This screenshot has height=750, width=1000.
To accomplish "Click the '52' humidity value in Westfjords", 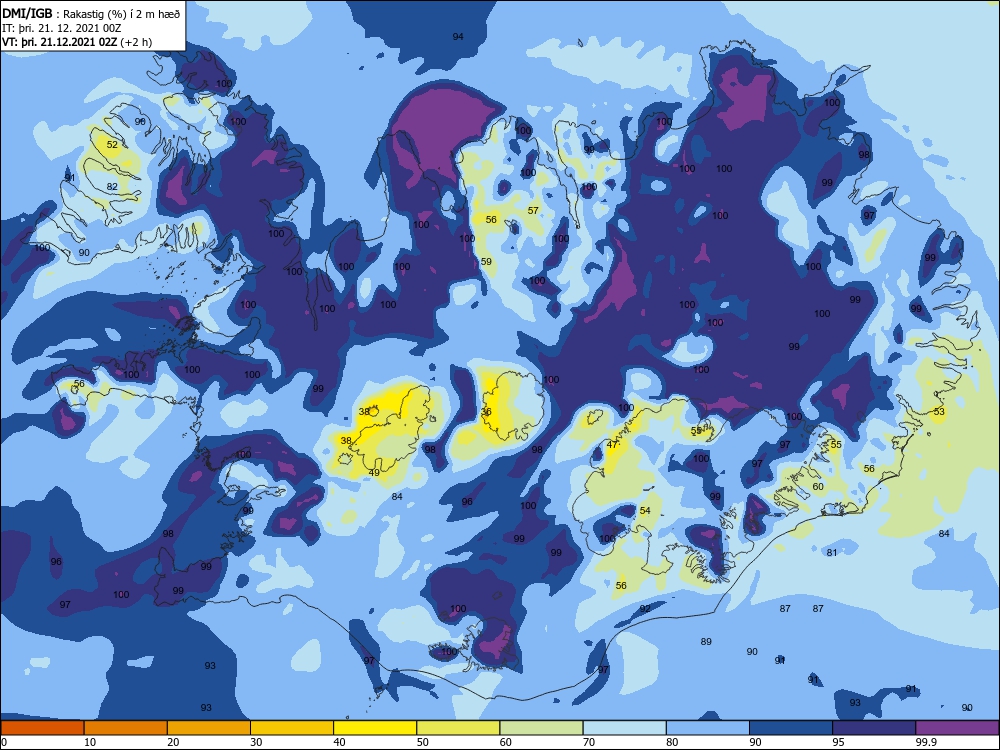I will pos(112,145).
